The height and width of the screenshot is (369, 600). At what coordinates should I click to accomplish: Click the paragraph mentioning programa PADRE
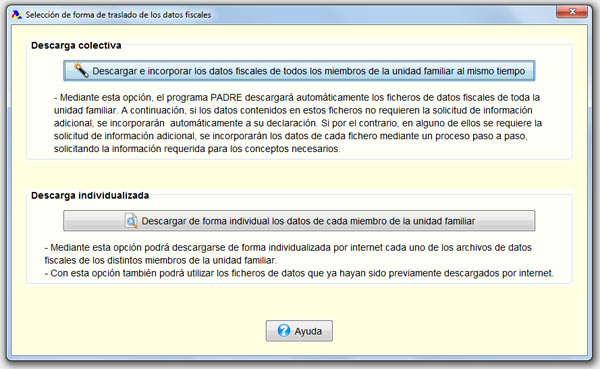tap(298, 123)
